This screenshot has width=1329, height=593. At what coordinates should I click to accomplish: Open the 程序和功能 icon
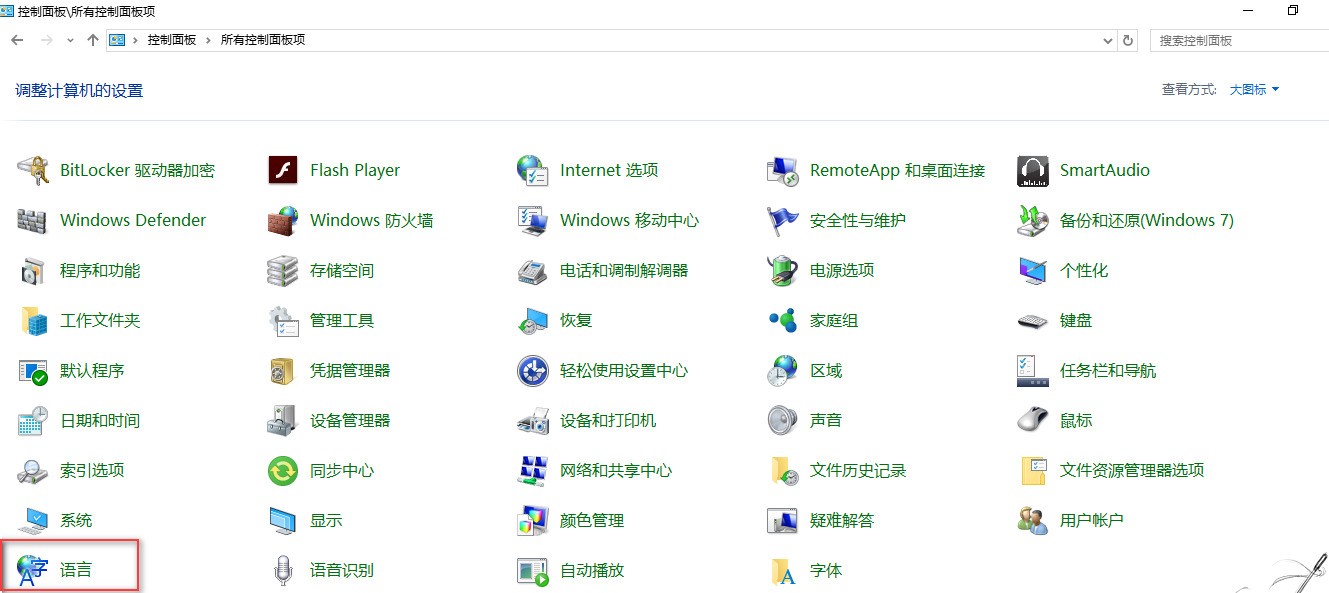(33, 271)
